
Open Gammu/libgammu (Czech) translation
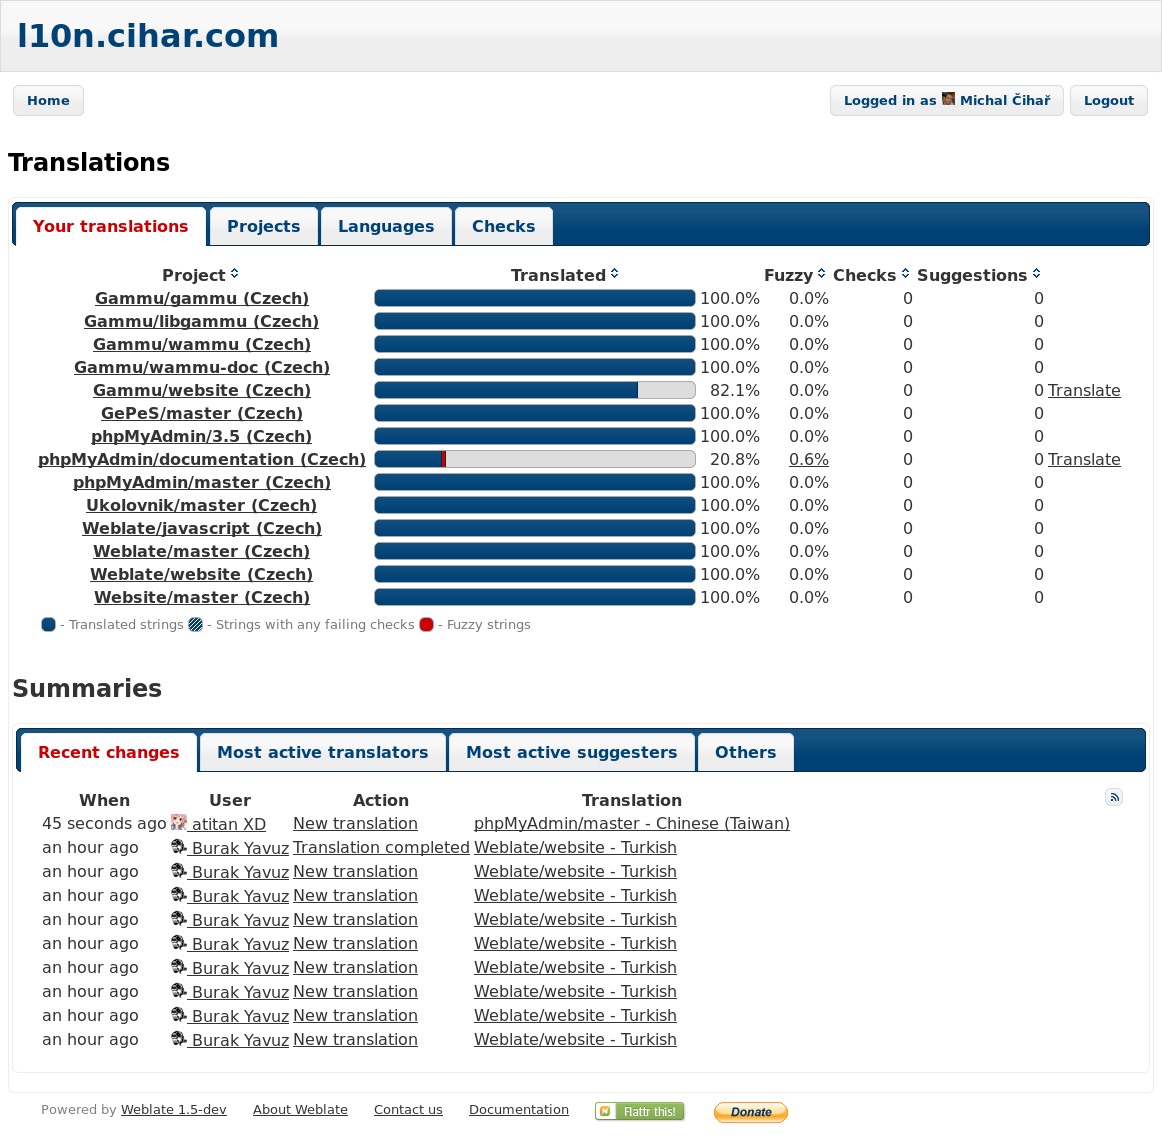202,321
